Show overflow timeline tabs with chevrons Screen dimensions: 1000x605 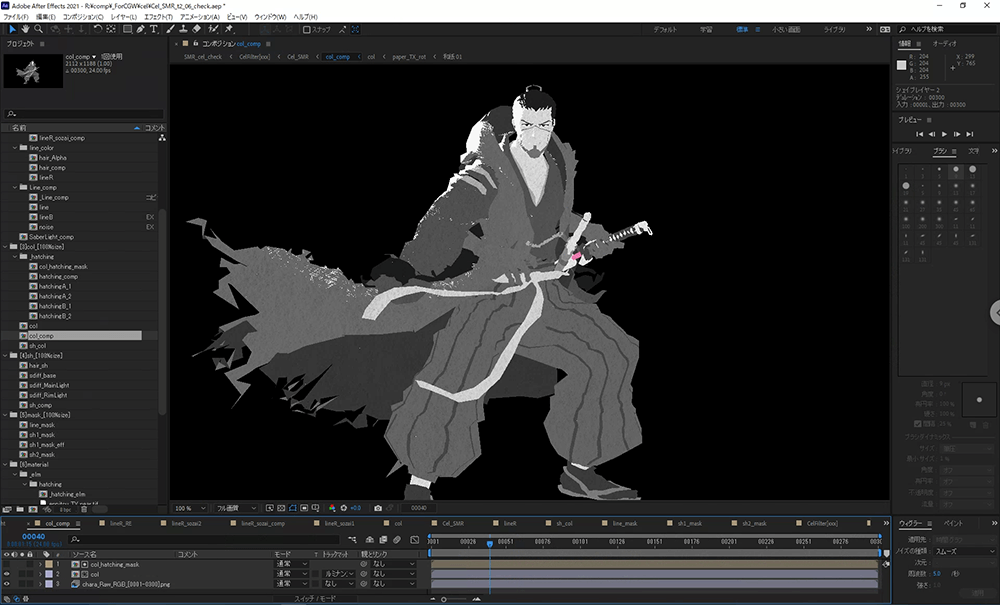pos(885,523)
